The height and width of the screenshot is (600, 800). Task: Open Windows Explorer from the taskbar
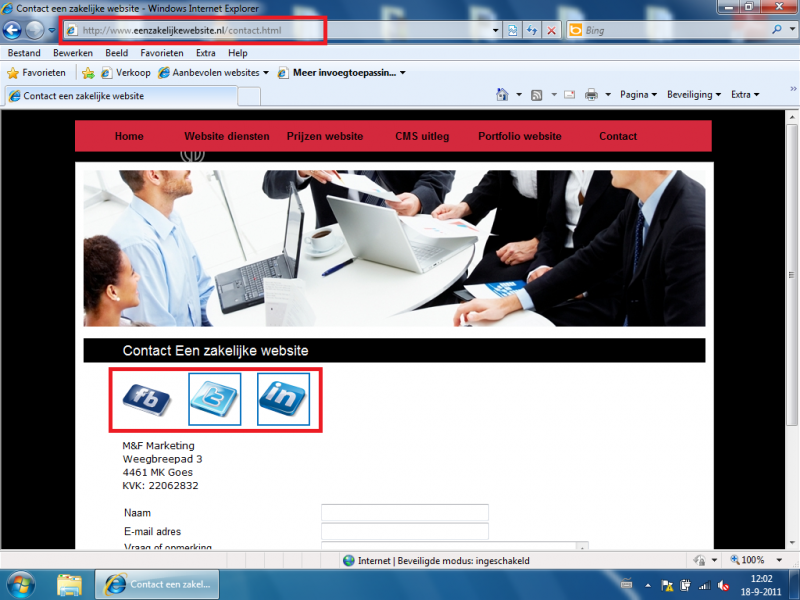pos(69,584)
